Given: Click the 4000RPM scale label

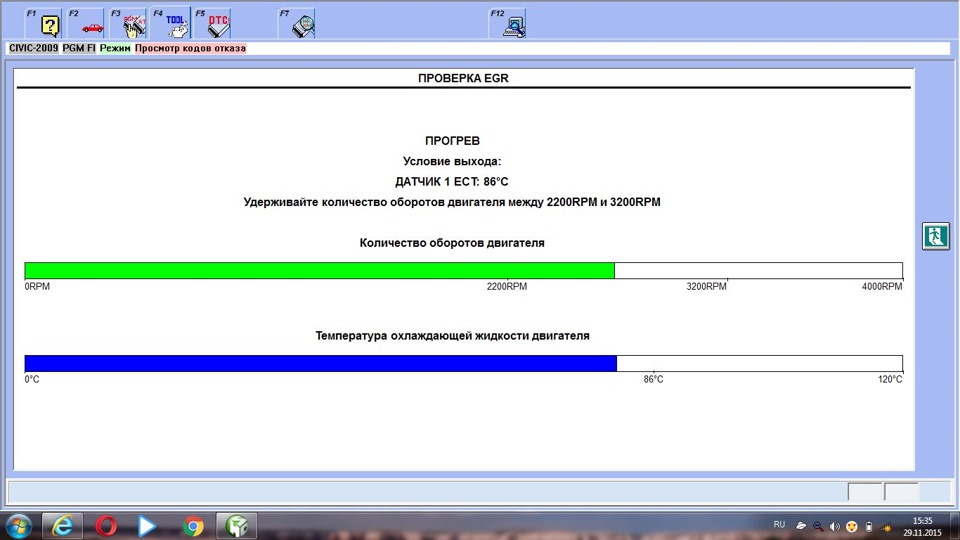Looking at the screenshot, I should coord(882,287).
